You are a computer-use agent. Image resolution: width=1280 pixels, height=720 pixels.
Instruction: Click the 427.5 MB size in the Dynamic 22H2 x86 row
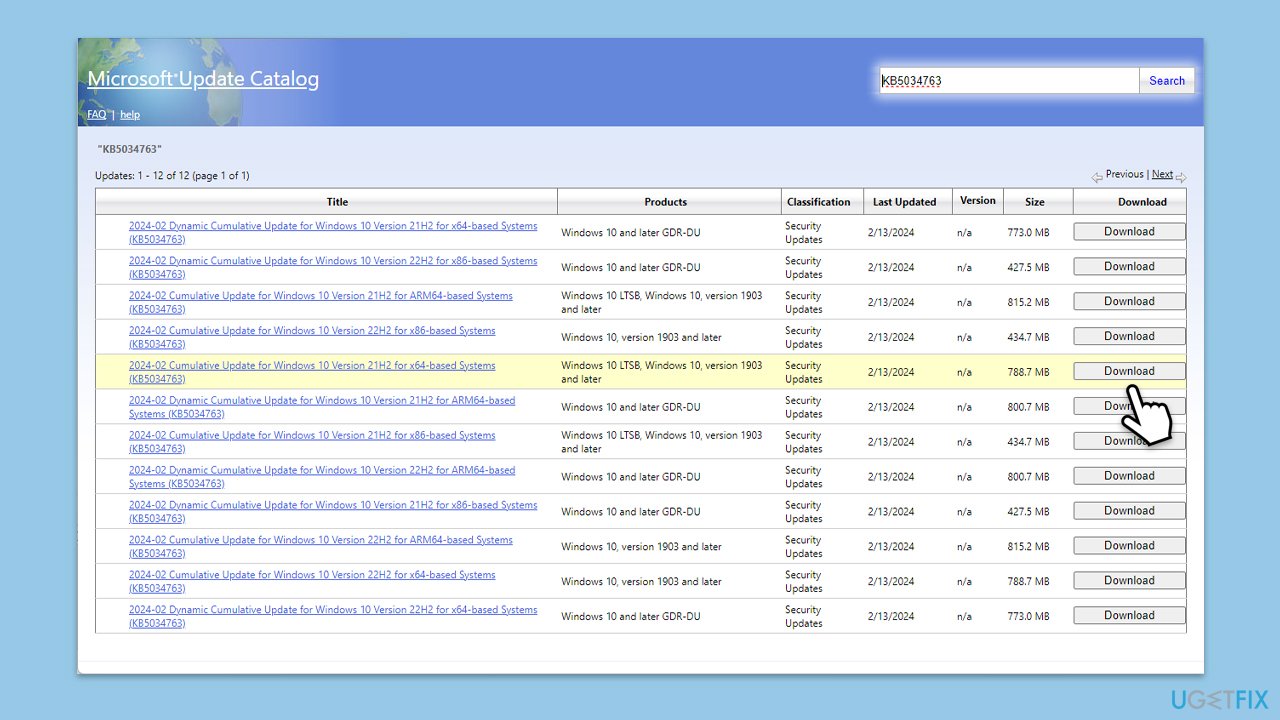click(x=1028, y=268)
